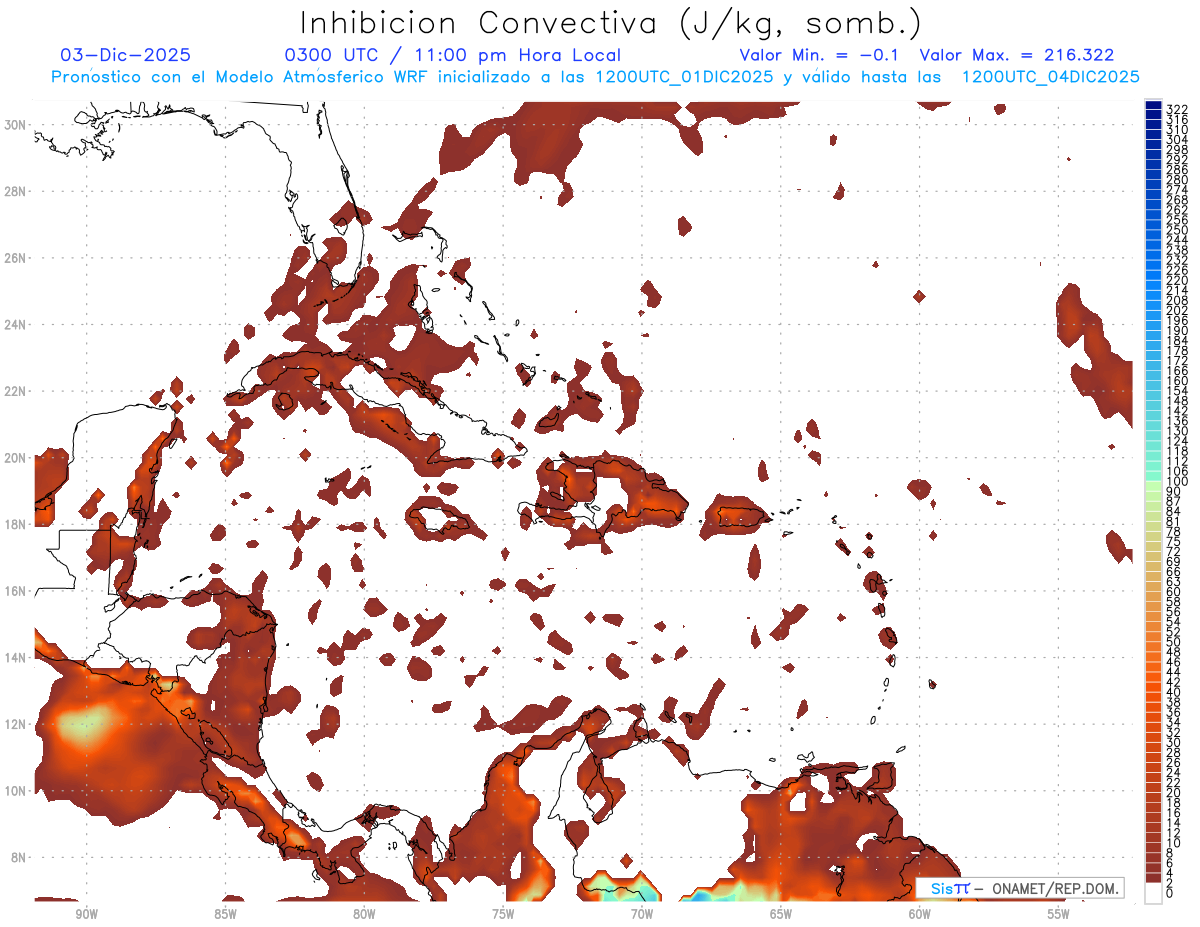Click the '70W' longitude label

tap(642, 914)
